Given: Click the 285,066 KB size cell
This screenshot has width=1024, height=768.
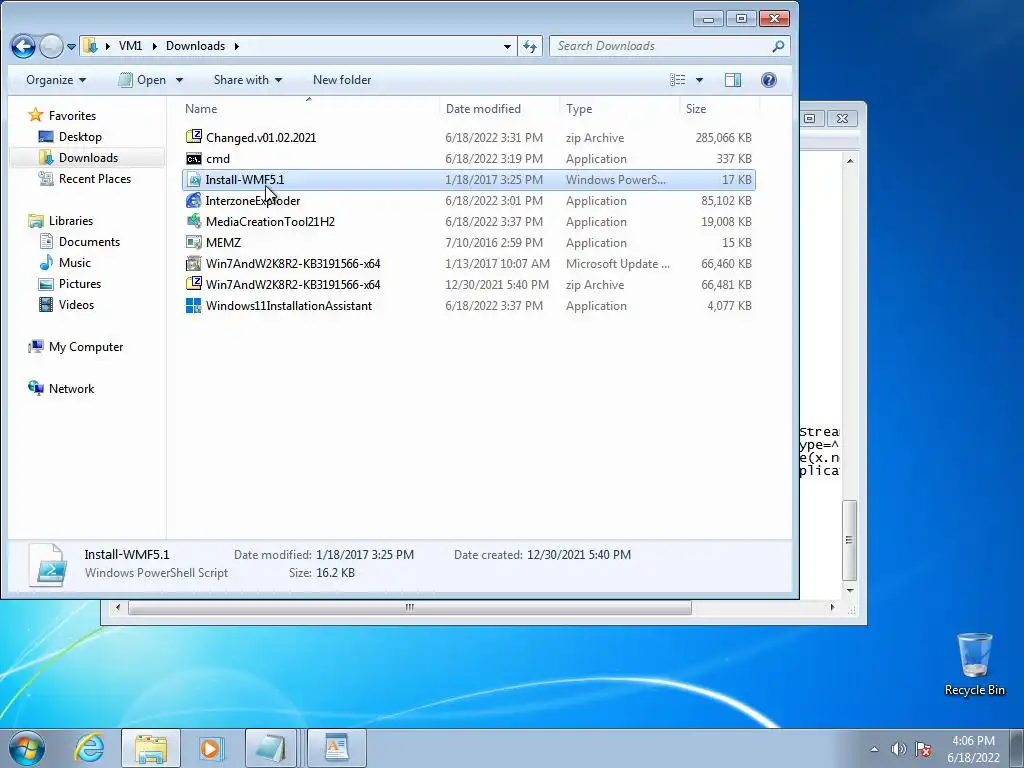Looking at the screenshot, I should (723, 138).
